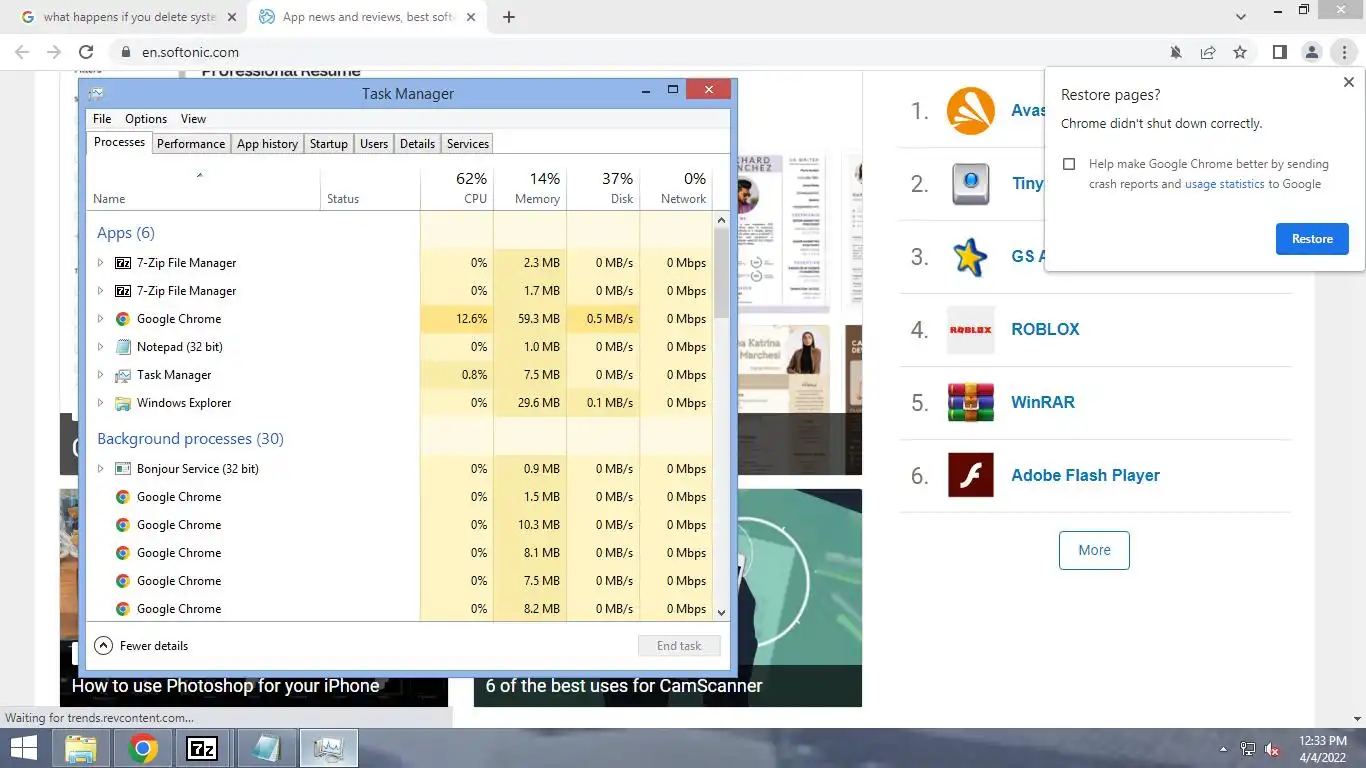Click the muted volume tray icon
1366x768 pixels.
point(1273,749)
